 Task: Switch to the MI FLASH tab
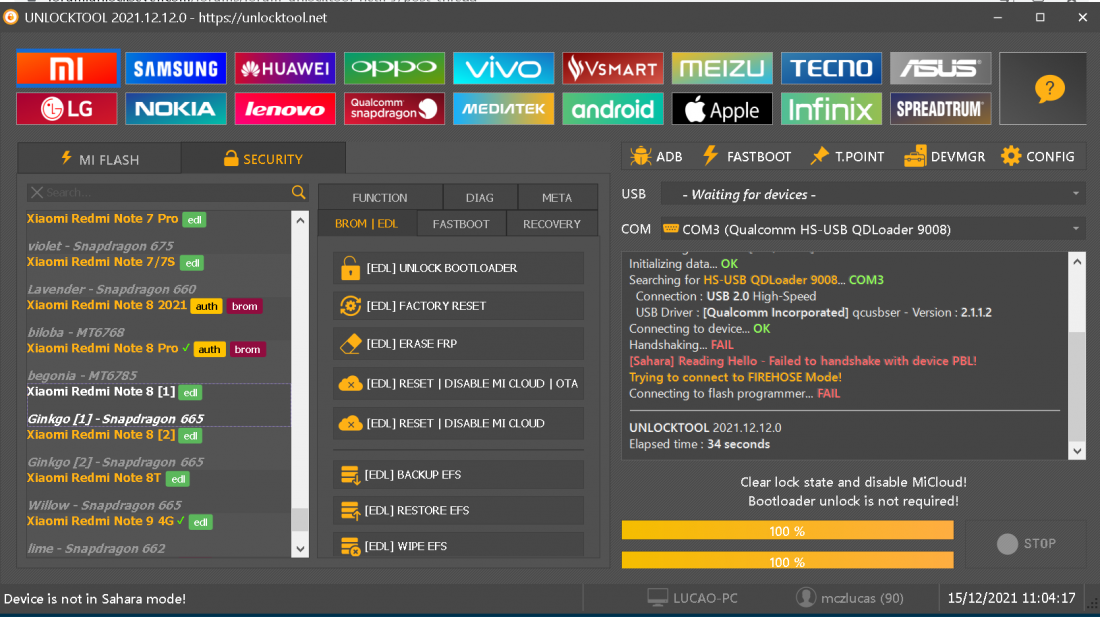[x=100, y=159]
